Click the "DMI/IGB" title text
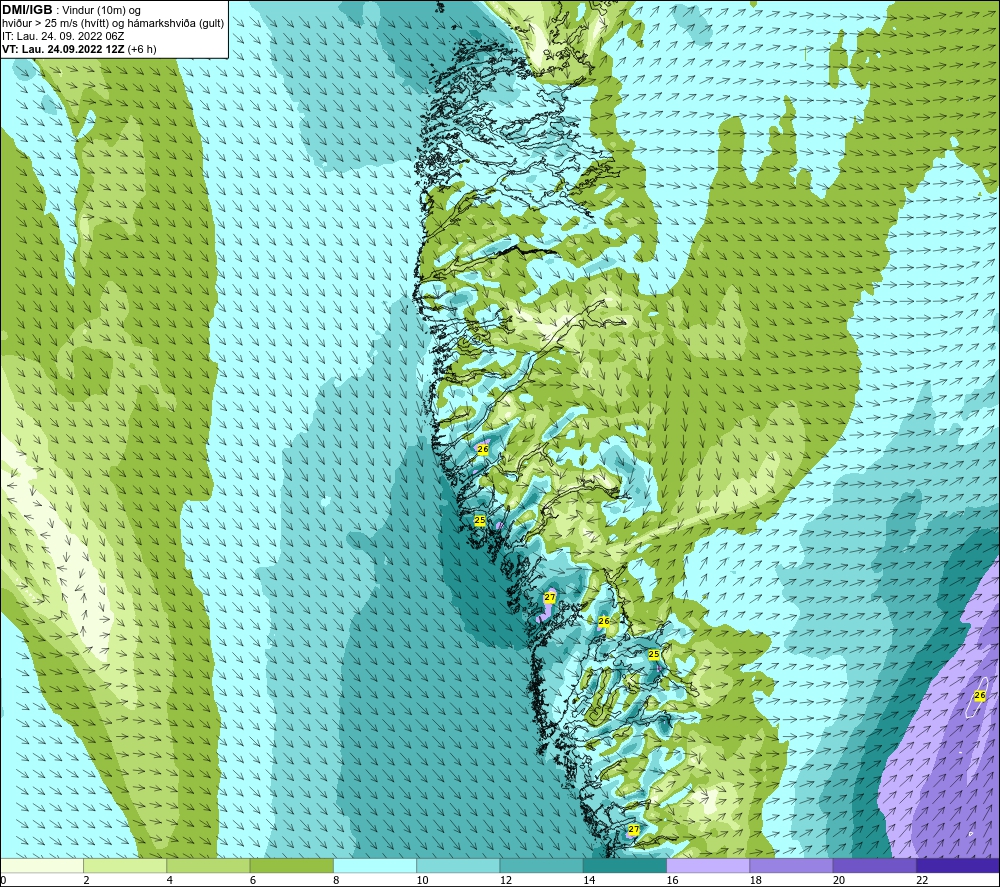Screen dimensions: 1000x887 tap(27, 10)
